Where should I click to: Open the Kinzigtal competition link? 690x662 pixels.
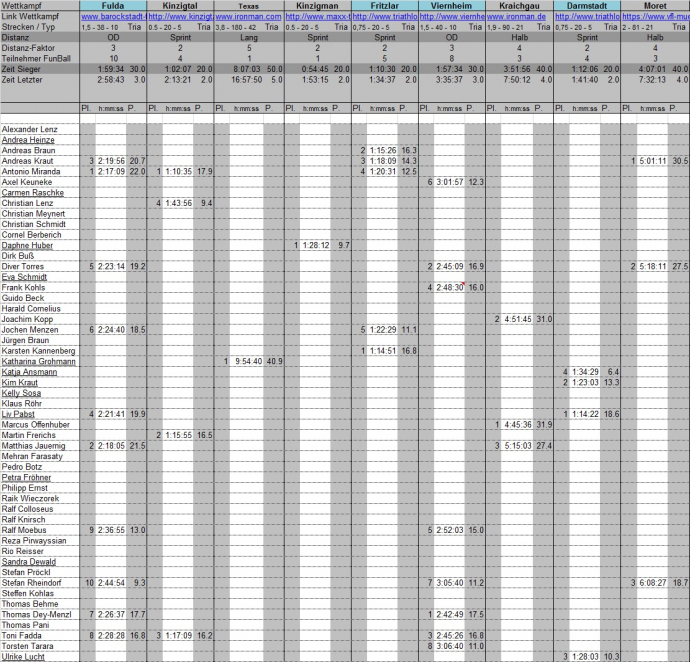181,17
